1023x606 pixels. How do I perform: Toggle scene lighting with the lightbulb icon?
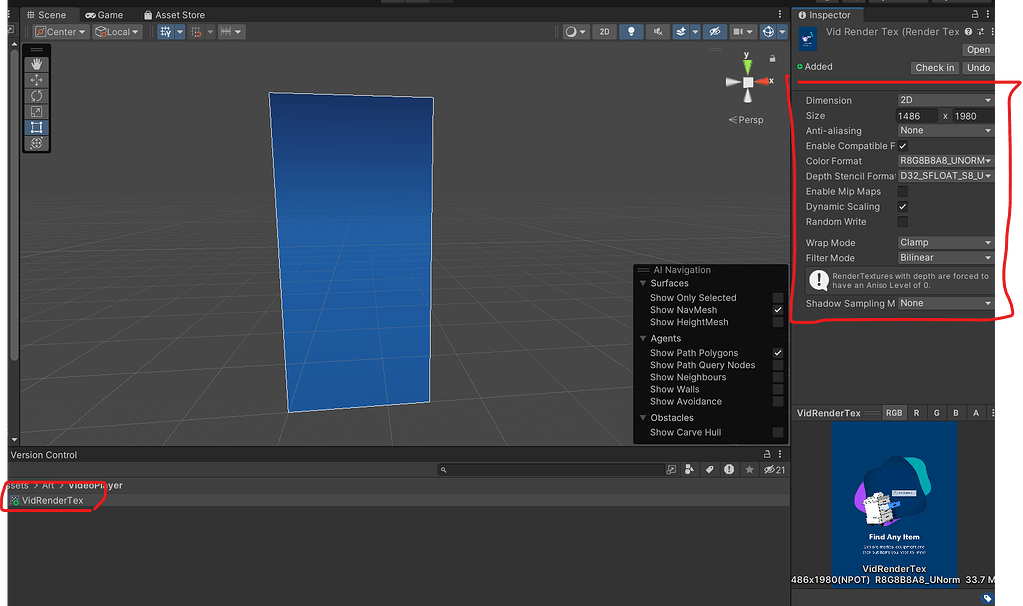click(631, 31)
